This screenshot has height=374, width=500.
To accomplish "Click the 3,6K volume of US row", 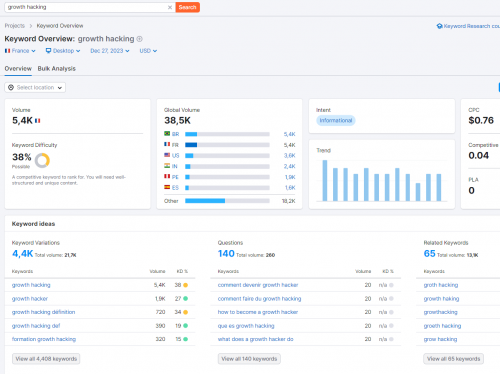I will (x=289, y=156).
